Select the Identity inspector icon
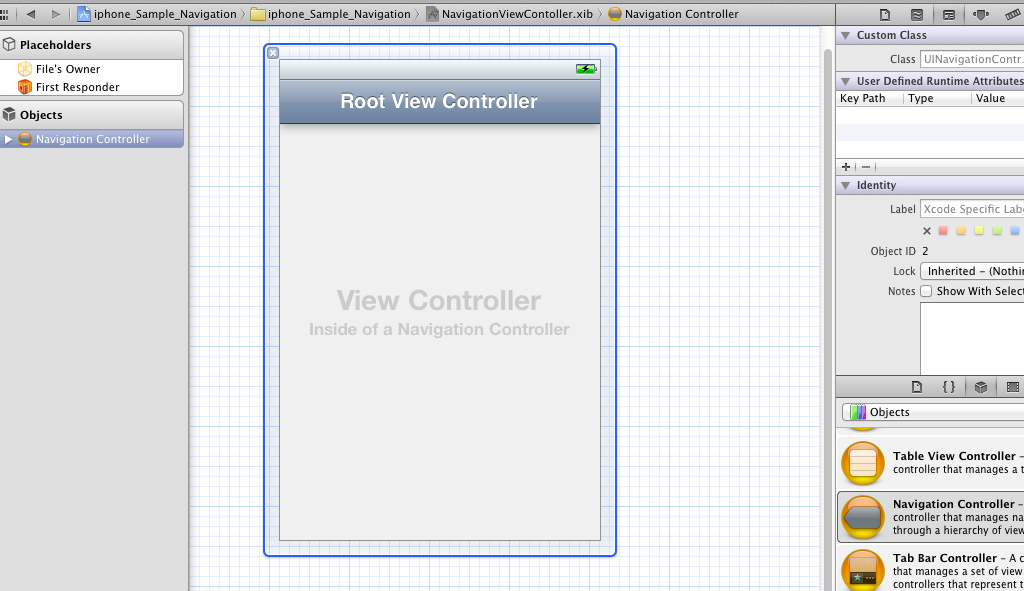Screen dimensions: 1024x591 tap(949, 14)
